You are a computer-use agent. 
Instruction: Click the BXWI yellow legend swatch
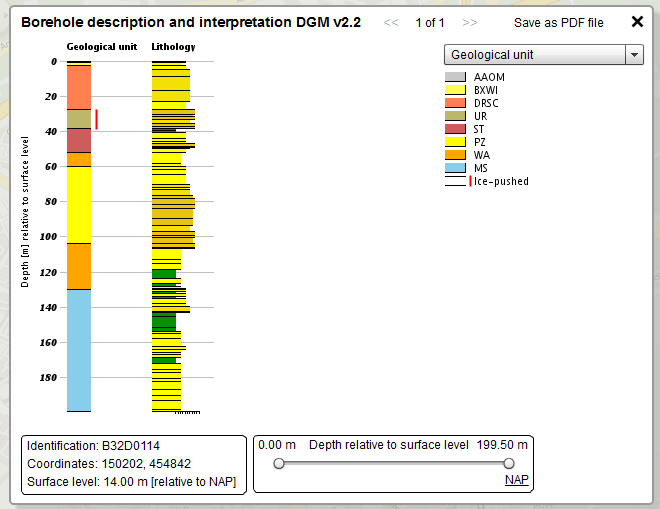click(455, 90)
